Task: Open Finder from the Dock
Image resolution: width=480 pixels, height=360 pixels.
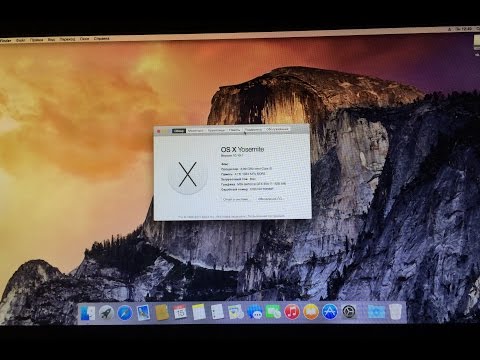Action: pos(87,313)
